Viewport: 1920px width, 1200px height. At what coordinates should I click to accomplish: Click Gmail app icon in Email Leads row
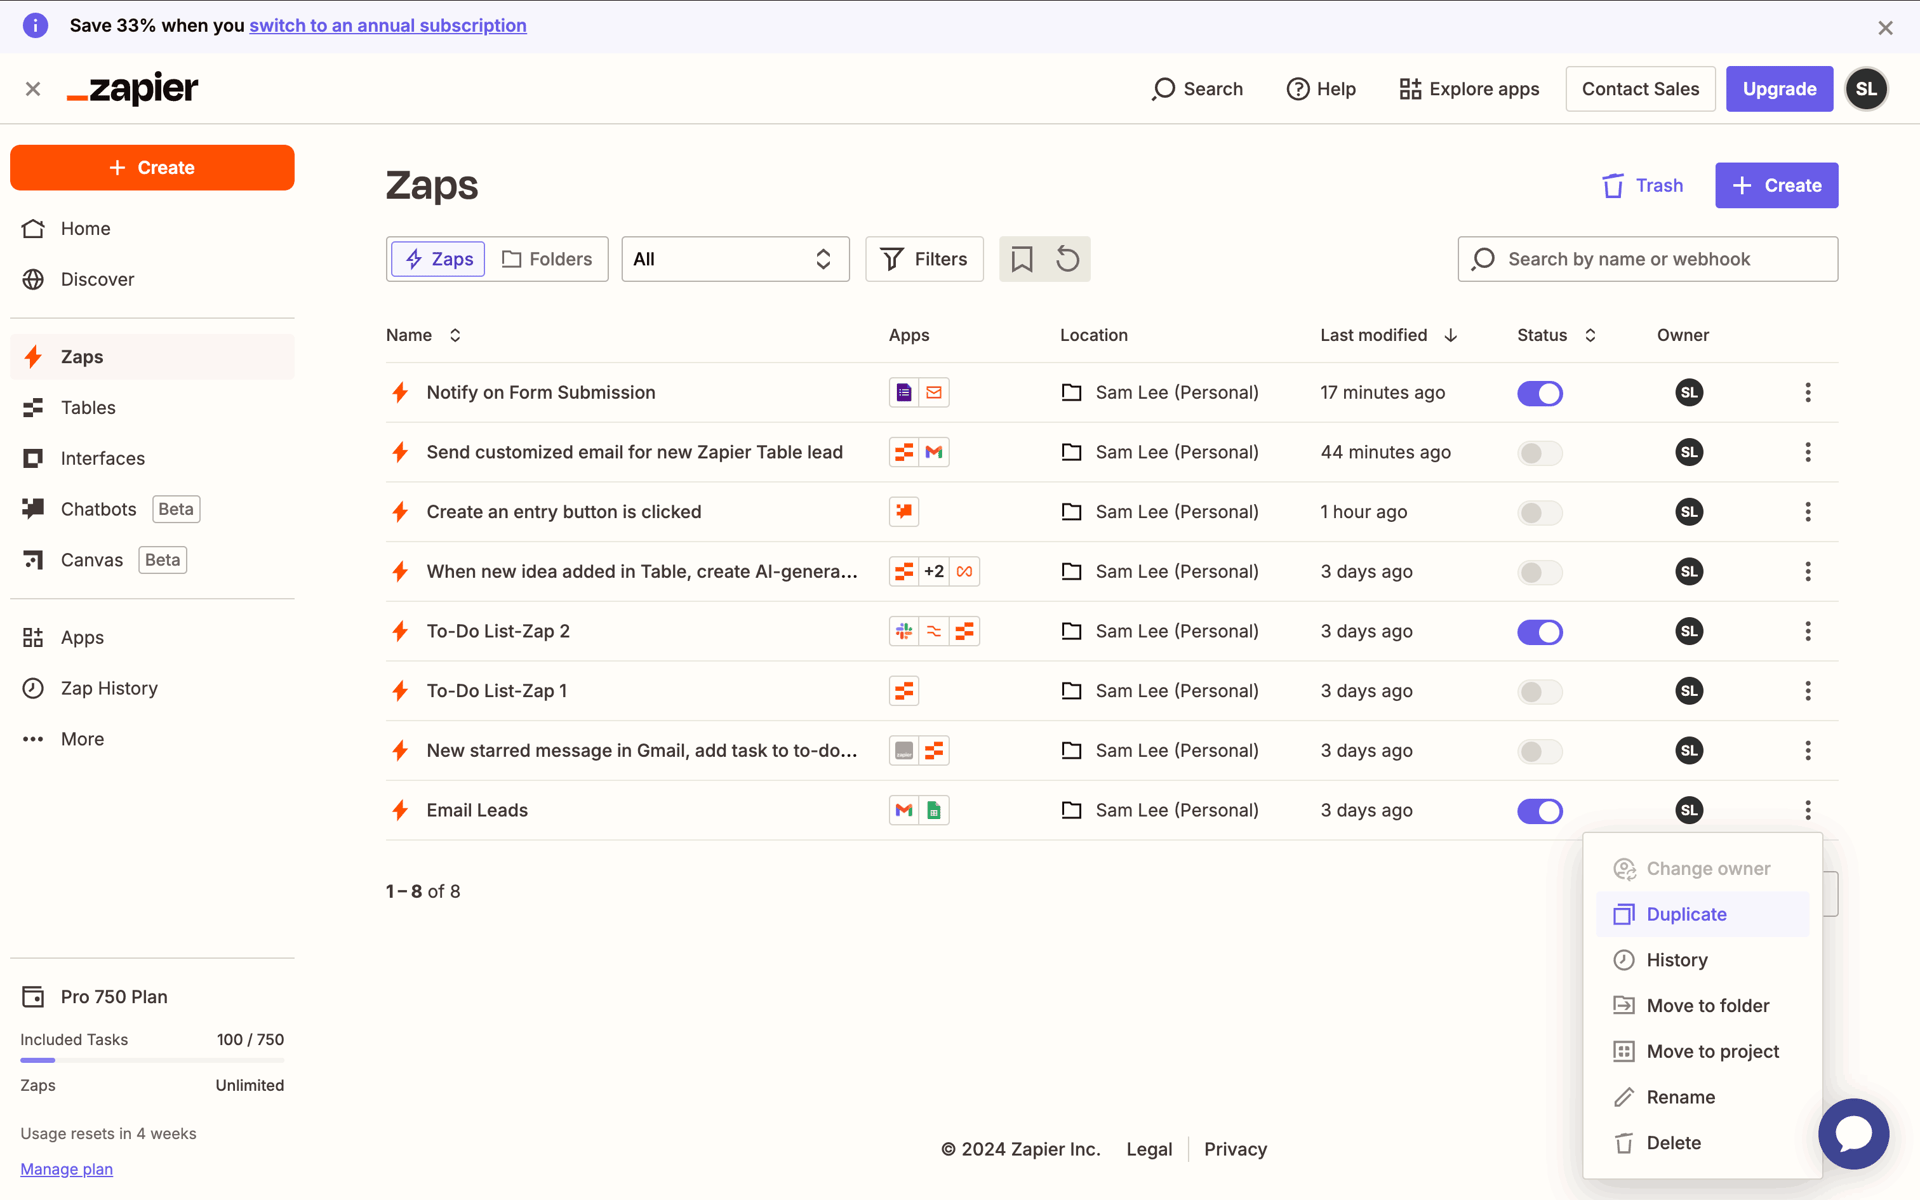click(904, 810)
